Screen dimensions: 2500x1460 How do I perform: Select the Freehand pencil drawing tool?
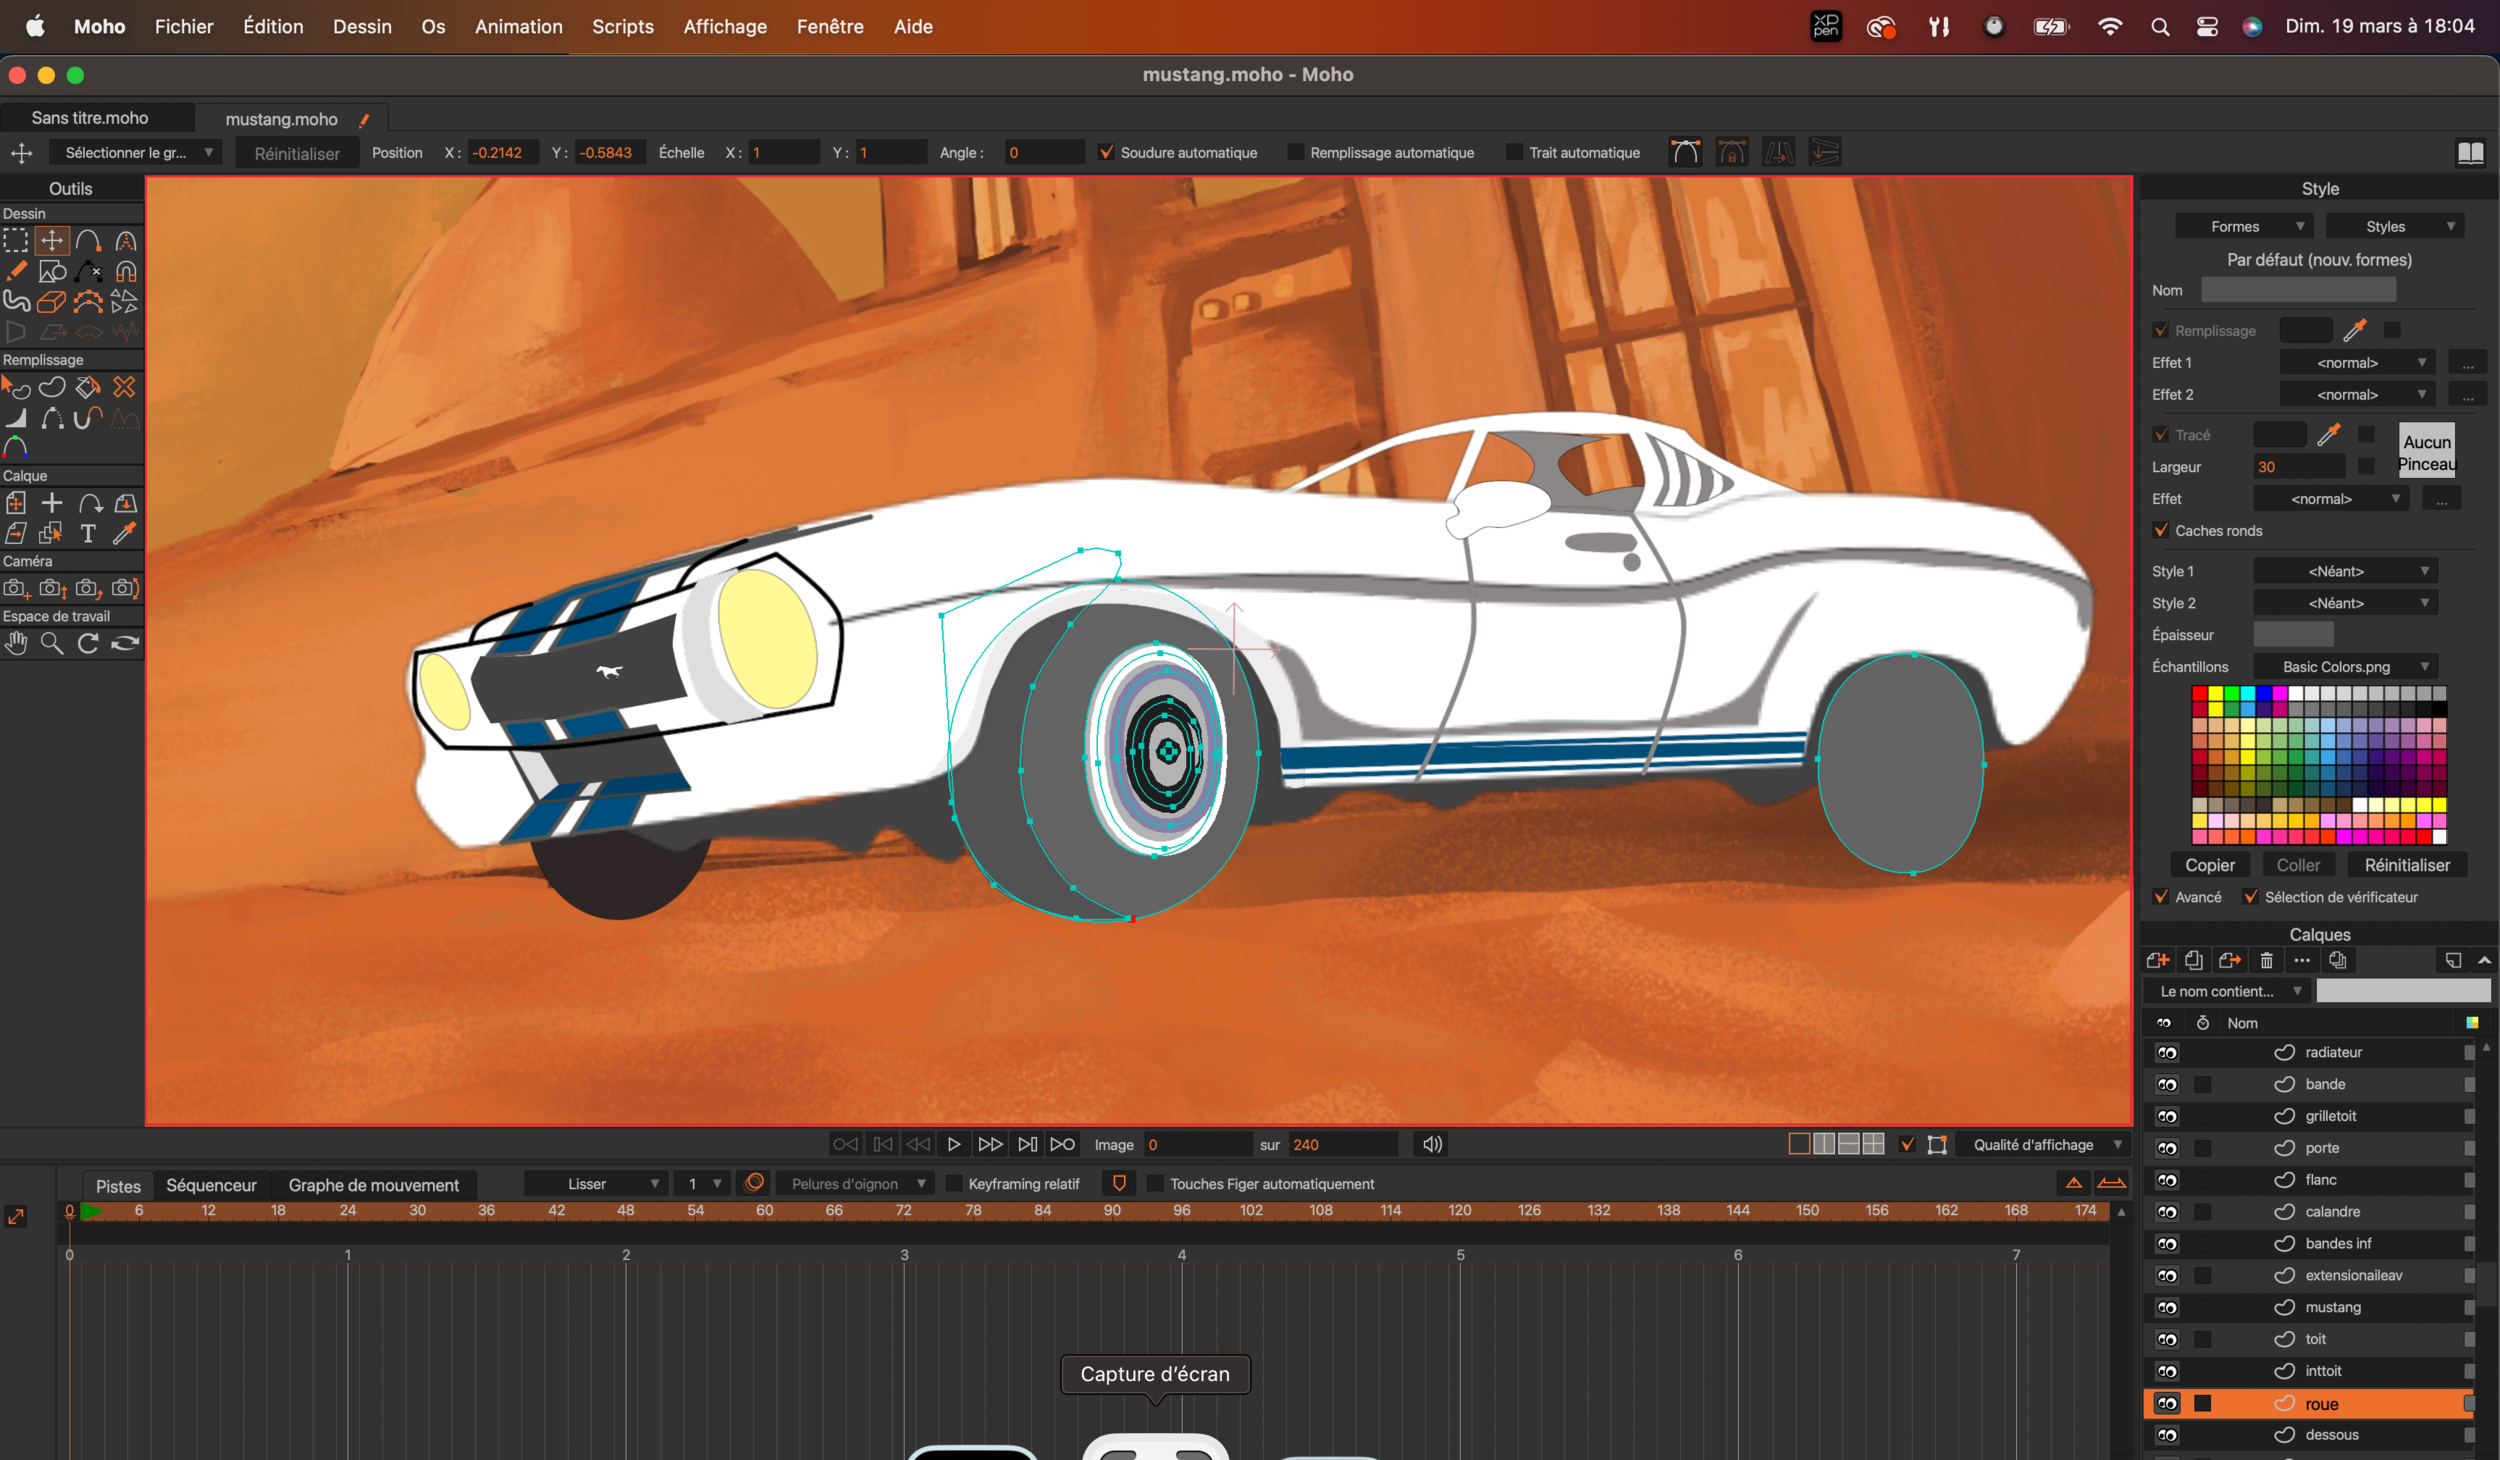click(16, 271)
